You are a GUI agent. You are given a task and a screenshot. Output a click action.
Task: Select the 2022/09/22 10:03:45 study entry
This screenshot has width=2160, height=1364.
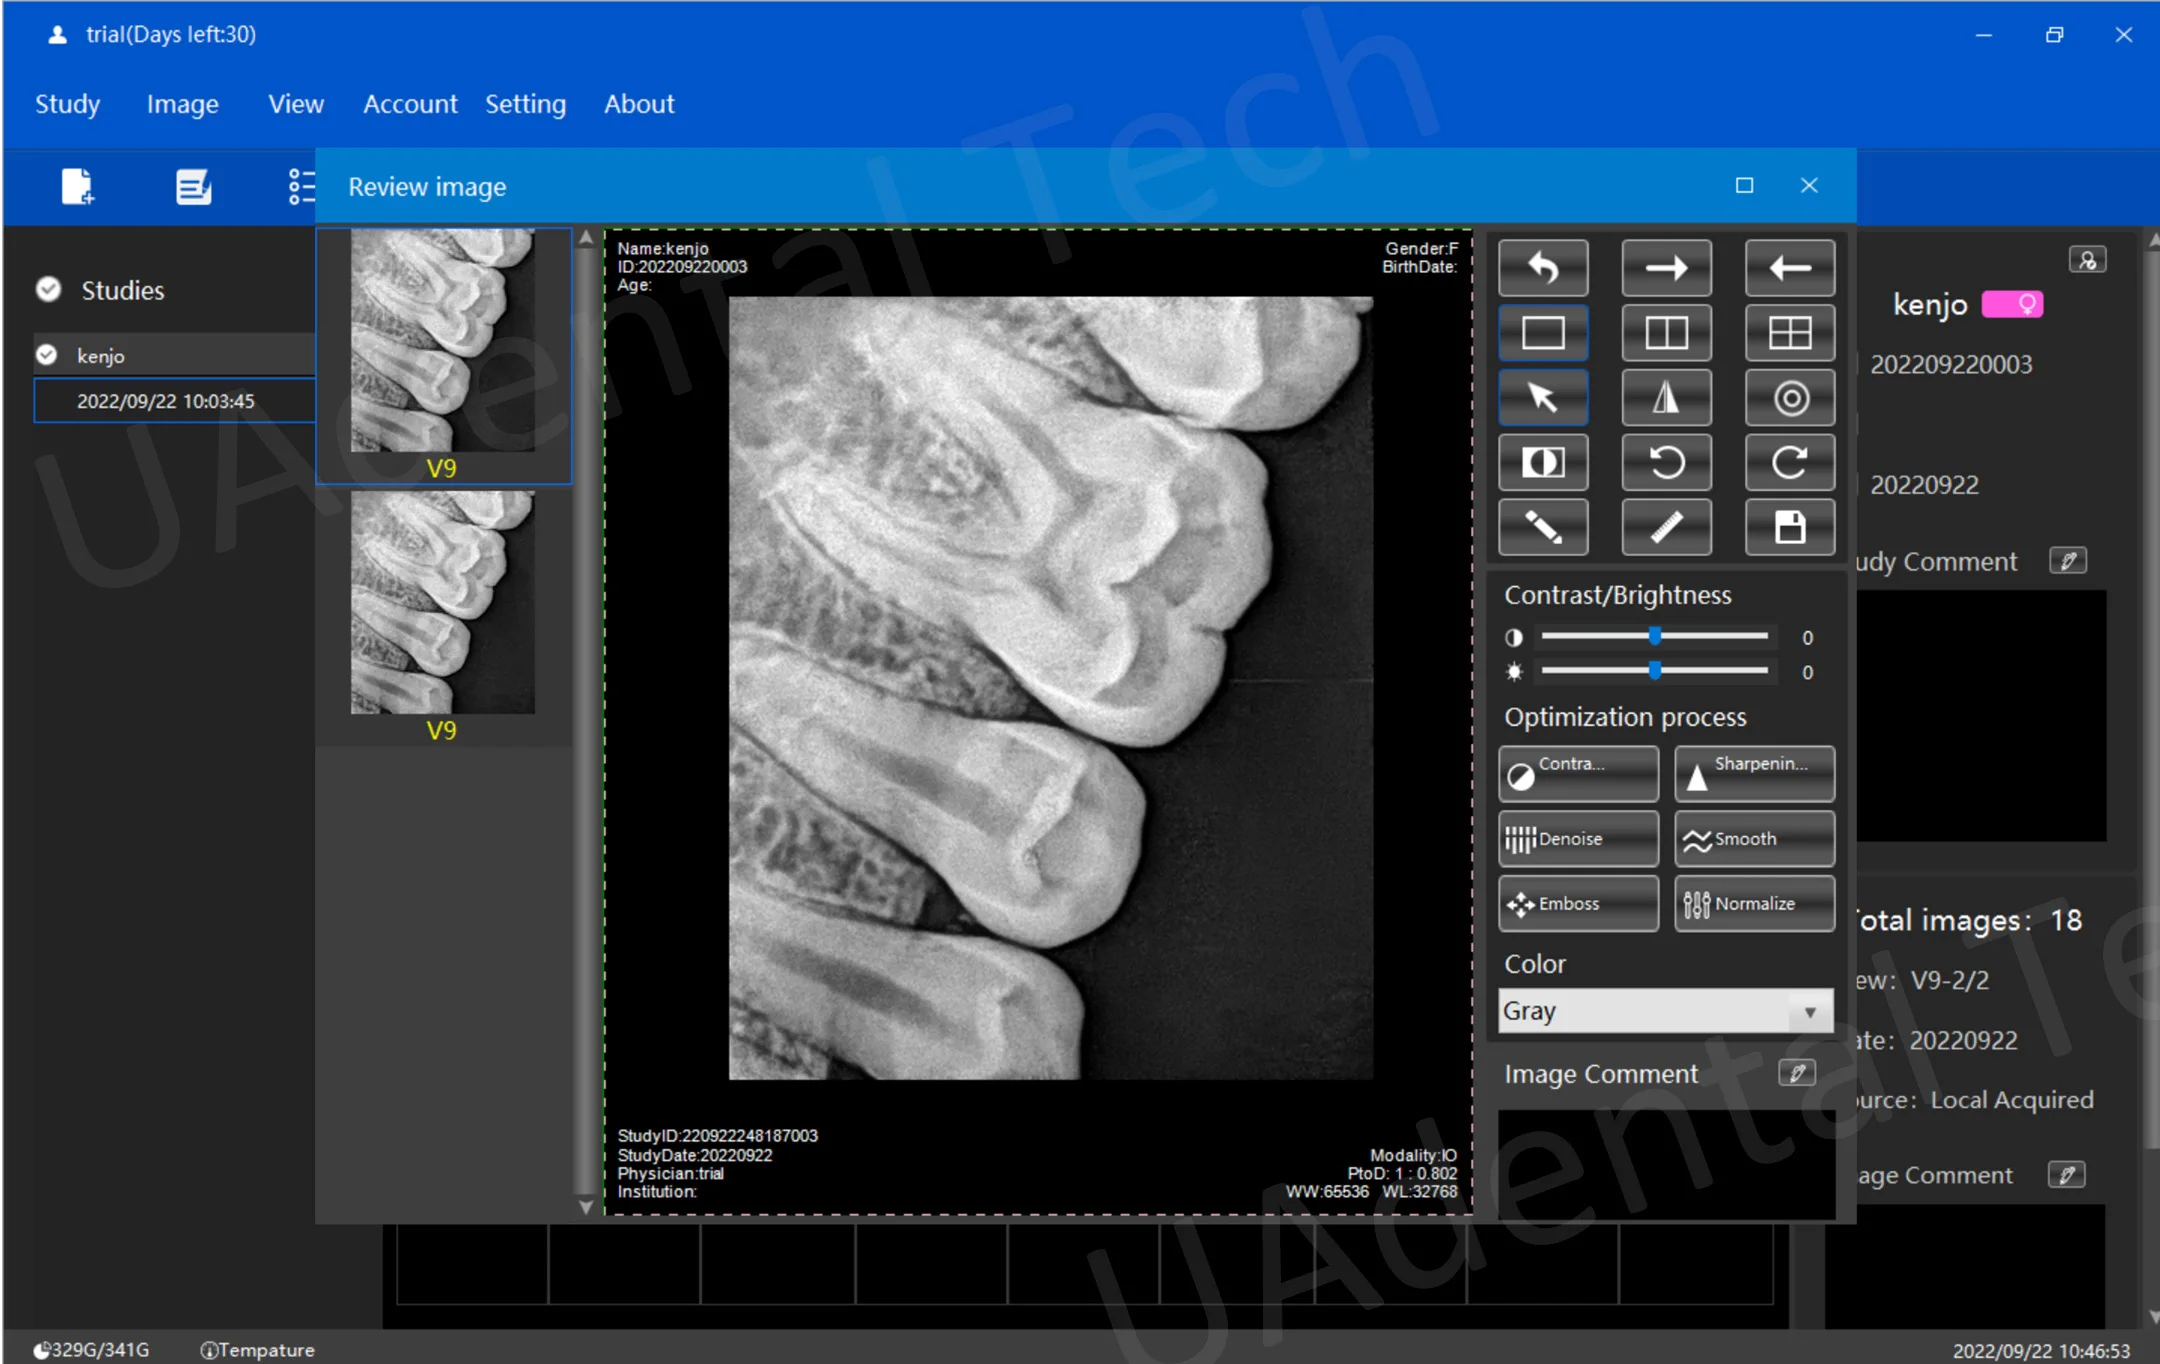coord(166,401)
